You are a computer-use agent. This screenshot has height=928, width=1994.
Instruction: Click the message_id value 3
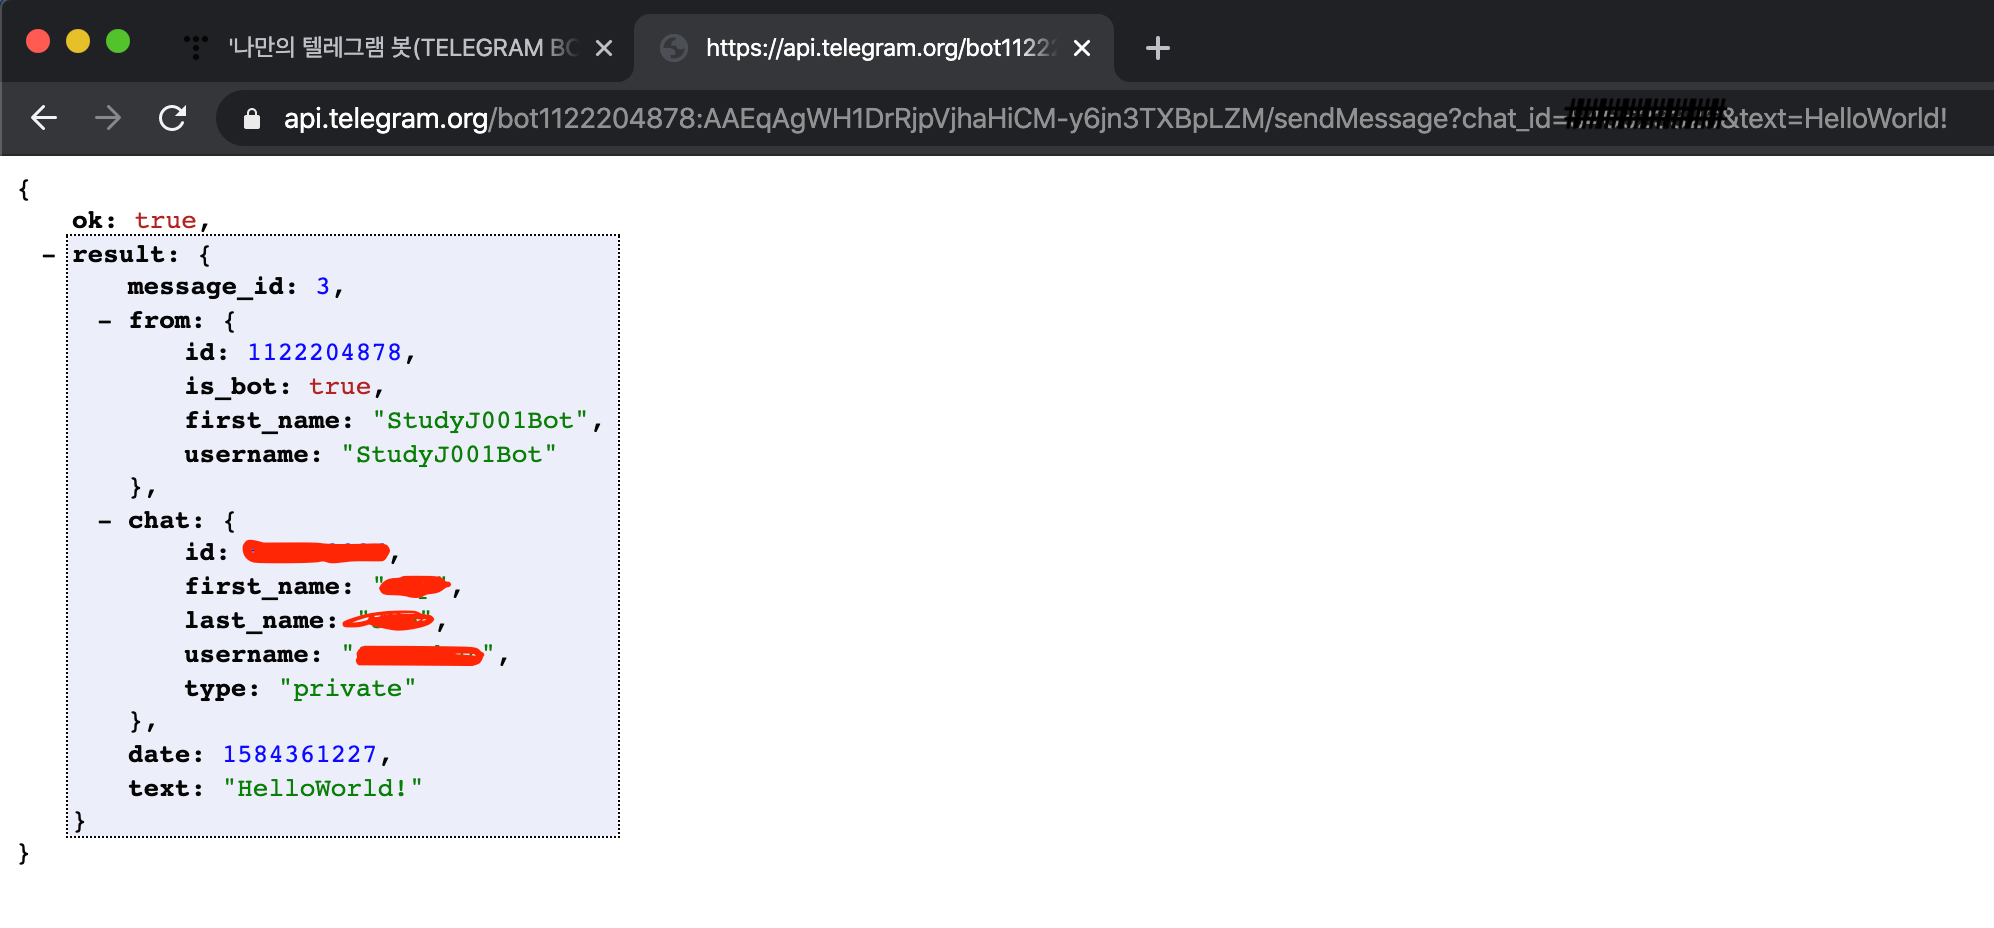[x=323, y=287]
